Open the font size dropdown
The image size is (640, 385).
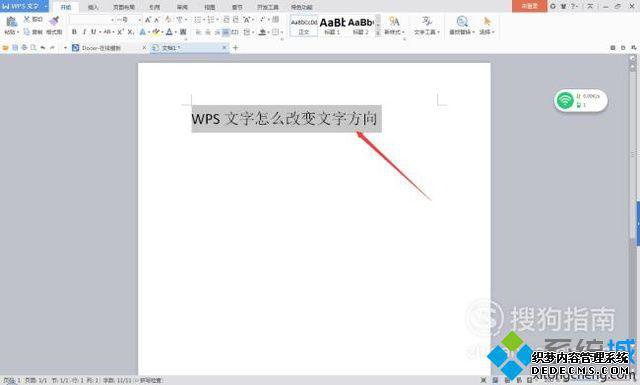tap(140, 20)
